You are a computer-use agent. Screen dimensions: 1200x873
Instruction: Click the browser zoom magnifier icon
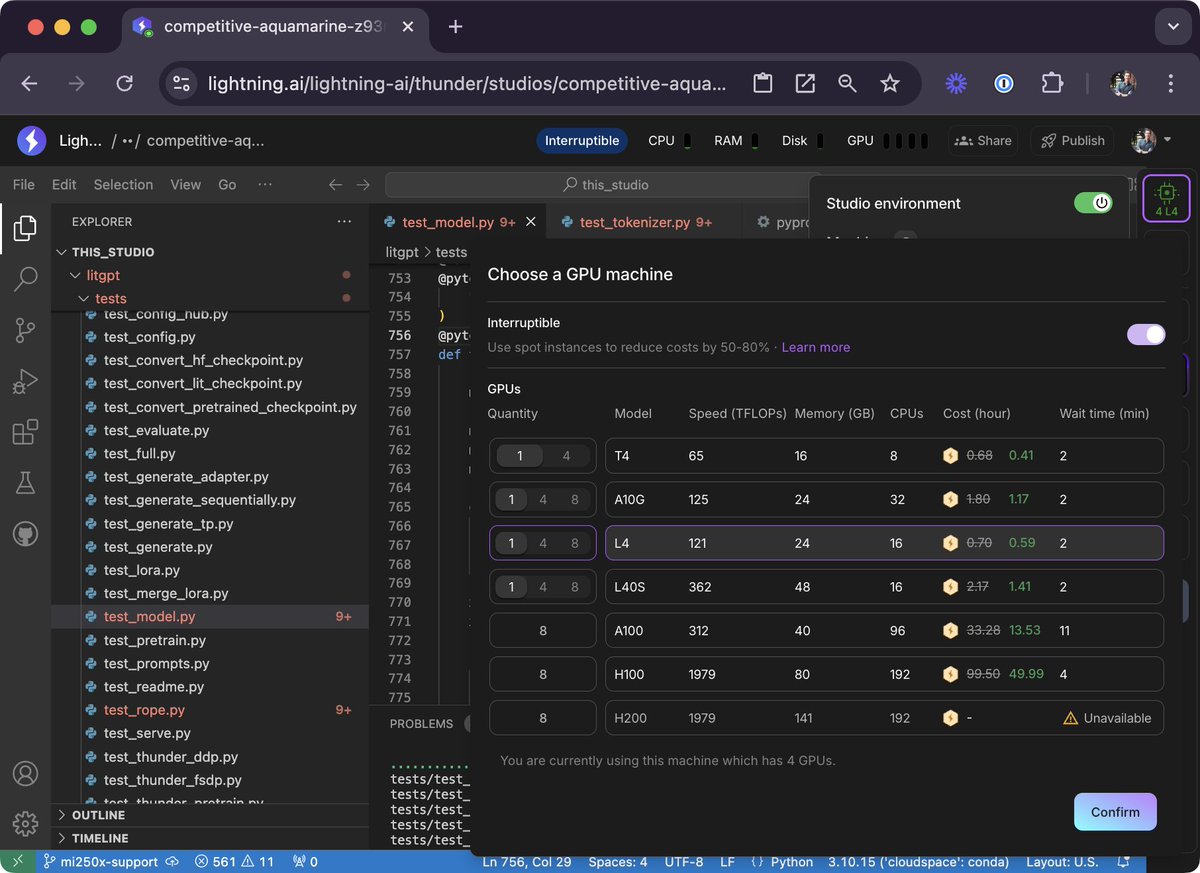tap(847, 84)
